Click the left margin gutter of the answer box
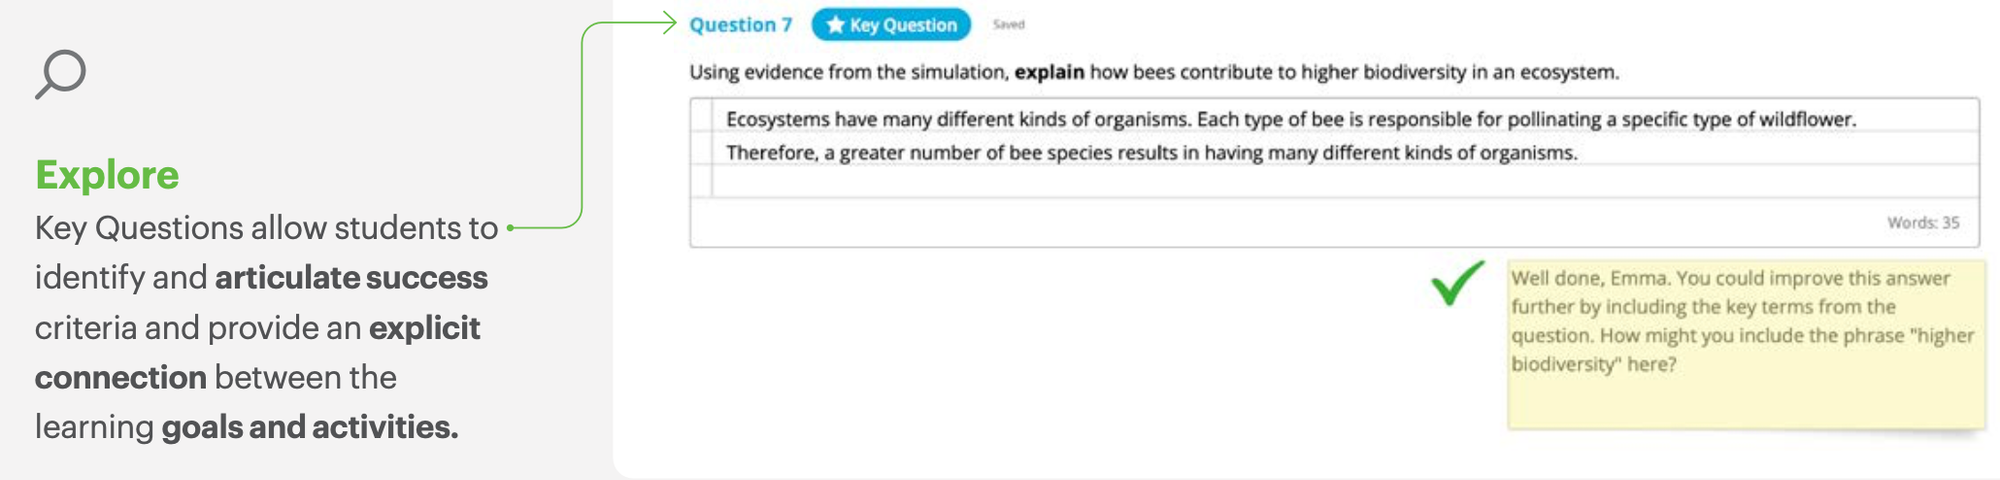Screen dimensions: 2000x480 point(702,148)
